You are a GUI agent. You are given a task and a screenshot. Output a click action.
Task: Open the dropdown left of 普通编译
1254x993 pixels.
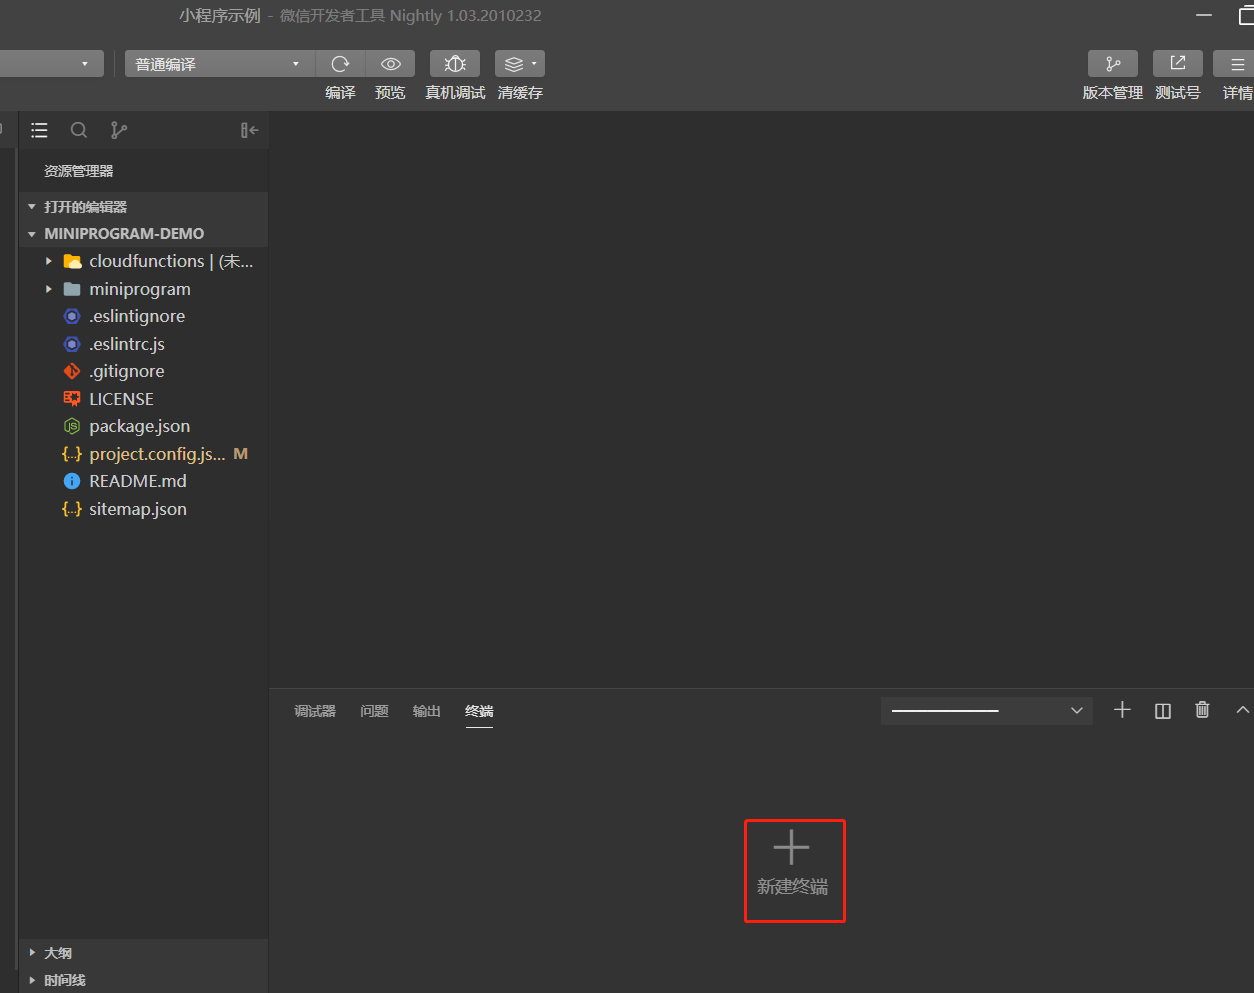click(50, 64)
